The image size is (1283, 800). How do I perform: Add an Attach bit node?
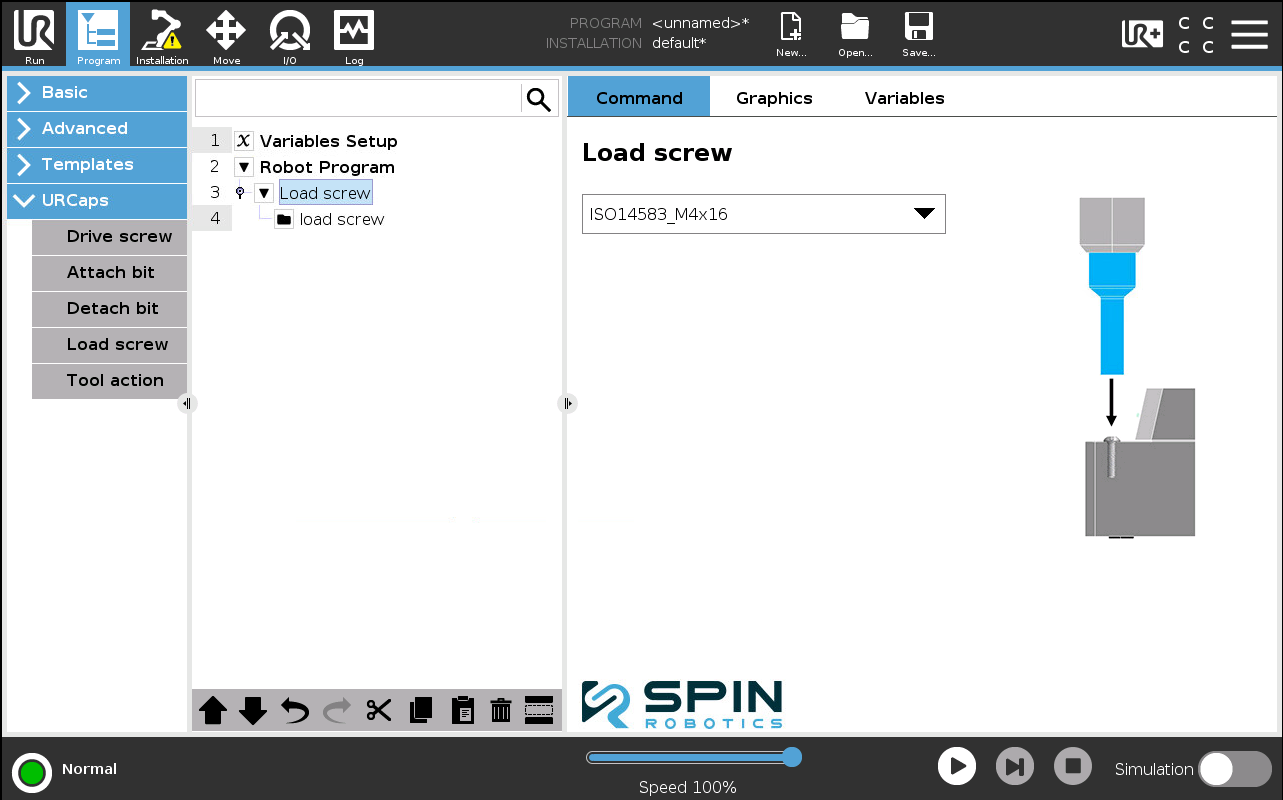[110, 273]
